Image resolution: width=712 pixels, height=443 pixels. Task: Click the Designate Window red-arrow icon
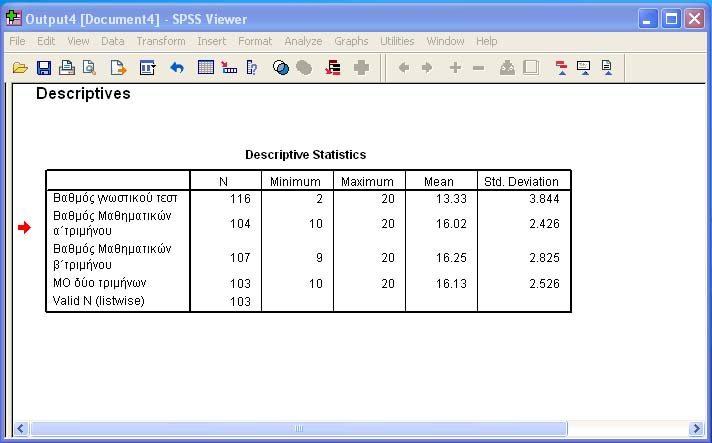pyautogui.click(x=333, y=68)
